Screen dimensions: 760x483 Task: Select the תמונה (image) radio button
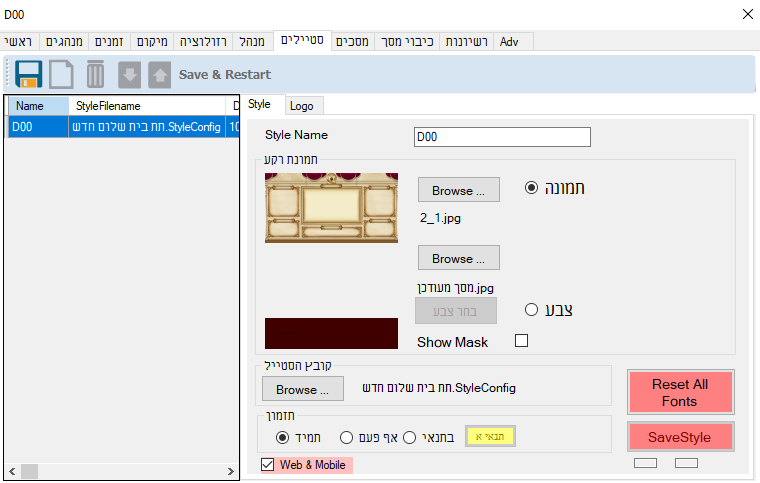coord(531,188)
